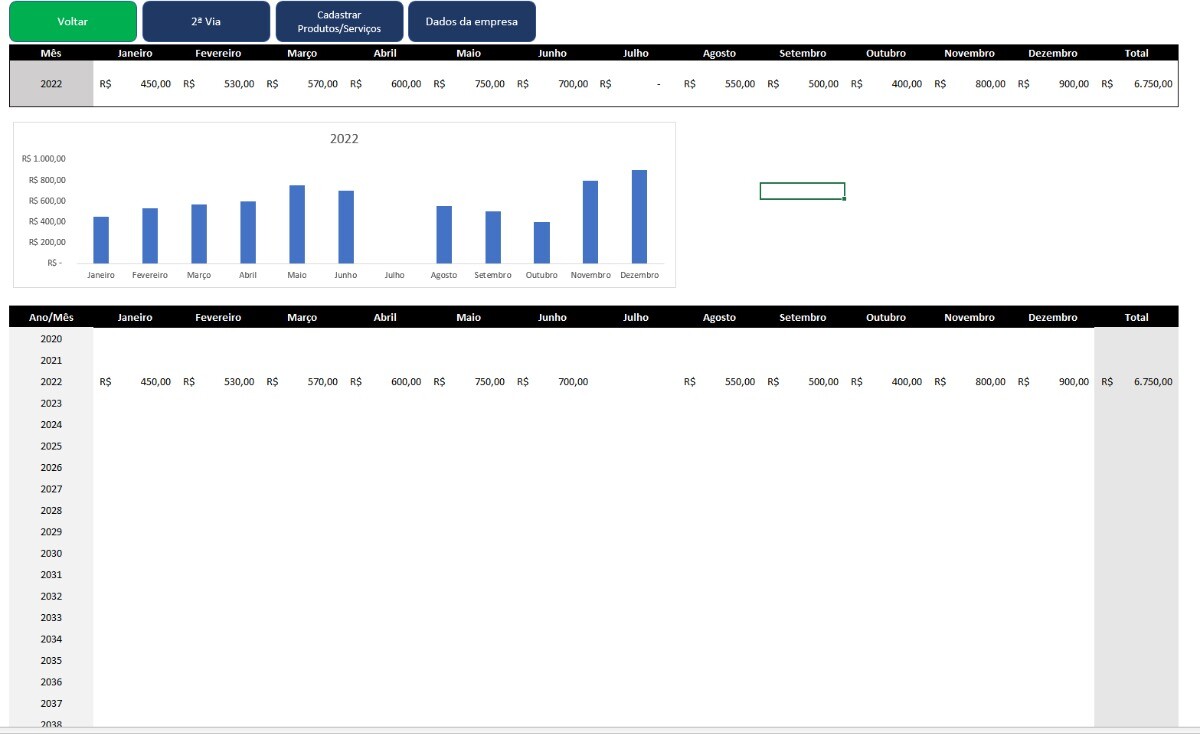Click the 2022 chart title
Viewport: 1200px width, 734px height.
click(344, 139)
